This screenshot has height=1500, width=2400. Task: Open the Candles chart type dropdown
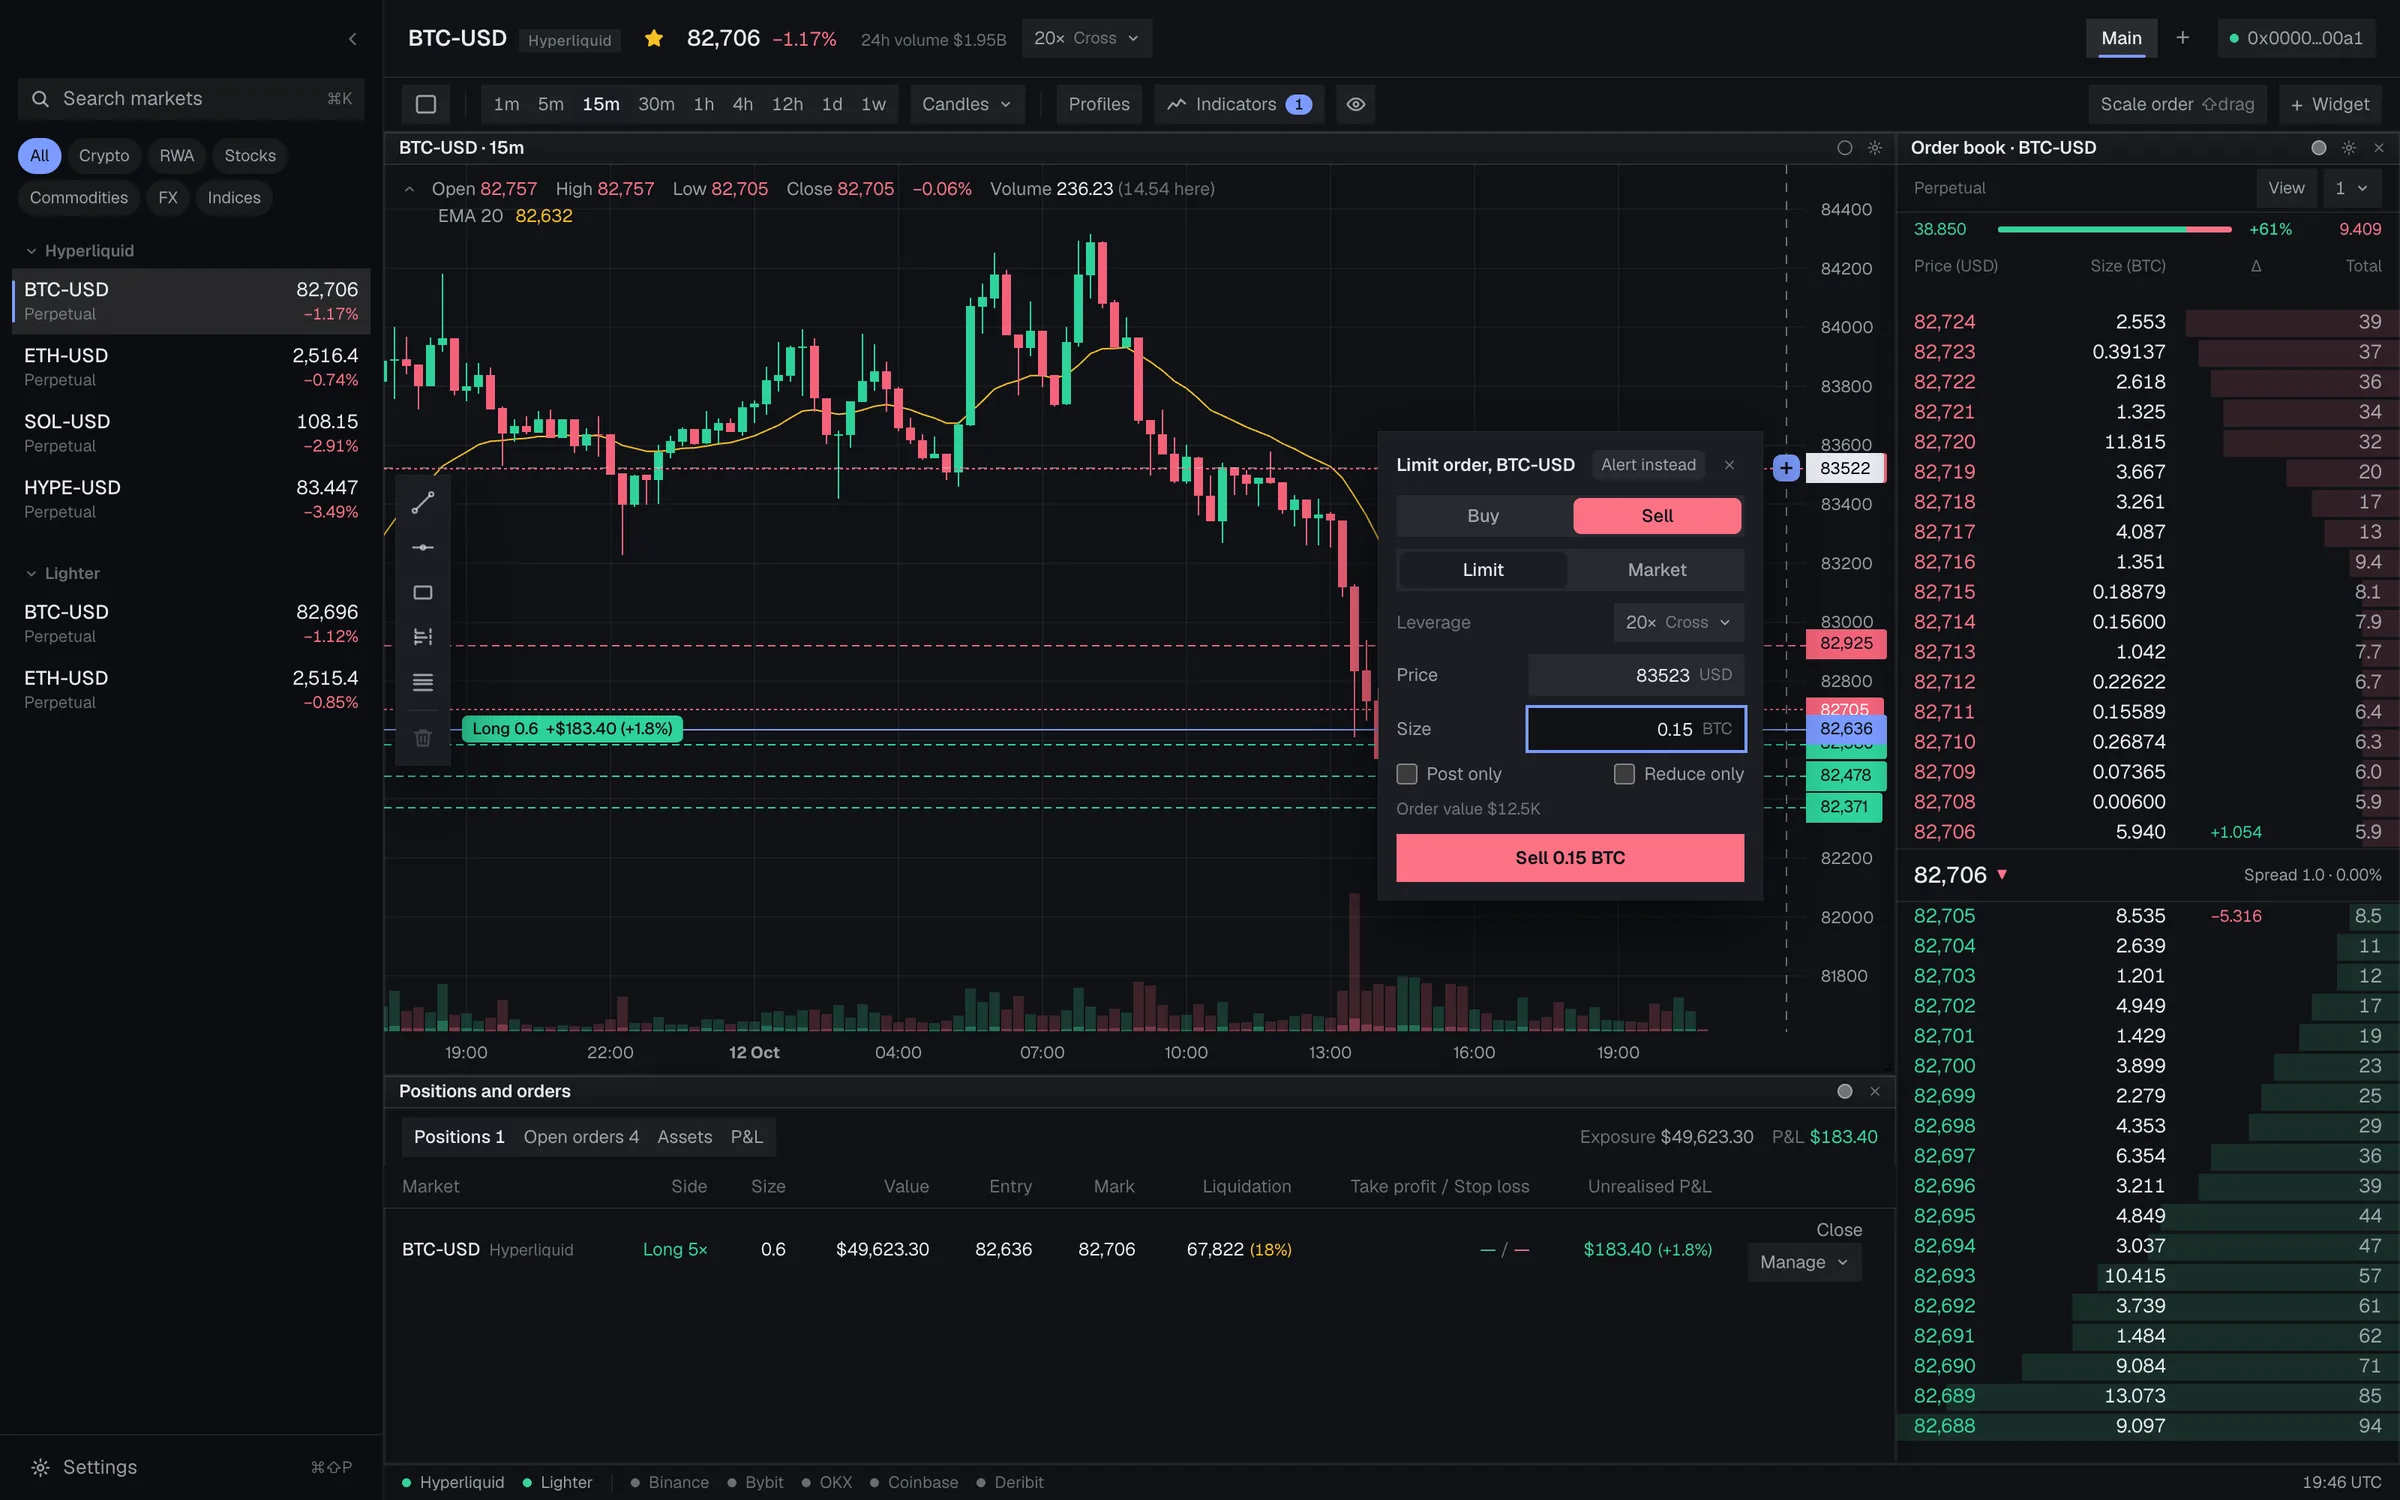966,104
